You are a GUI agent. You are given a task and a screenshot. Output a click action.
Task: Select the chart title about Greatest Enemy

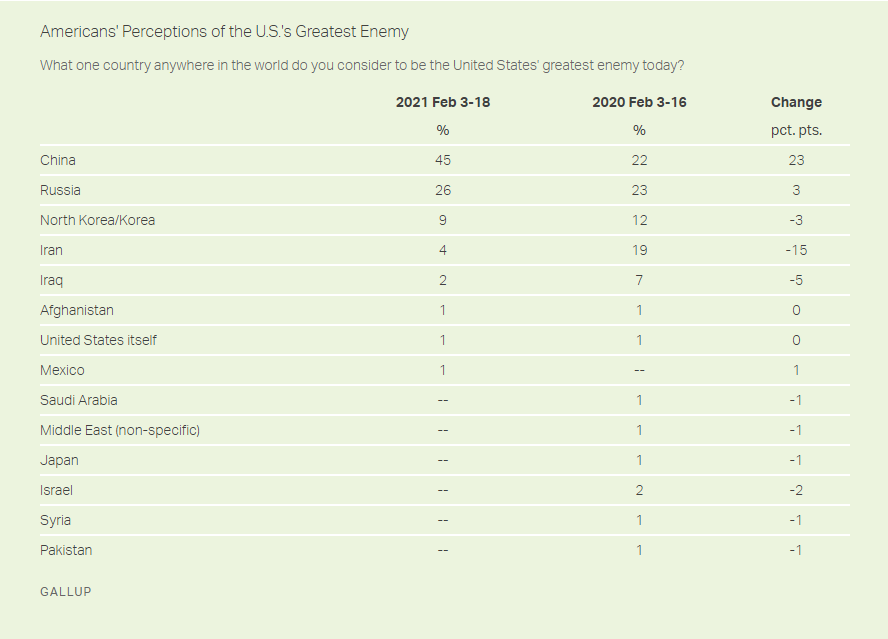(x=224, y=31)
